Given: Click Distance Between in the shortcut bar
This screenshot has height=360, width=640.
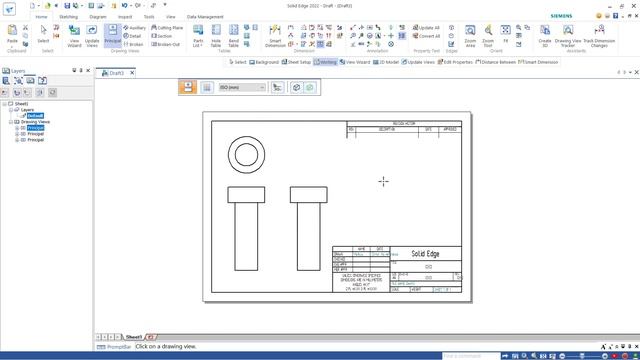Looking at the screenshot, I should (x=495, y=62).
